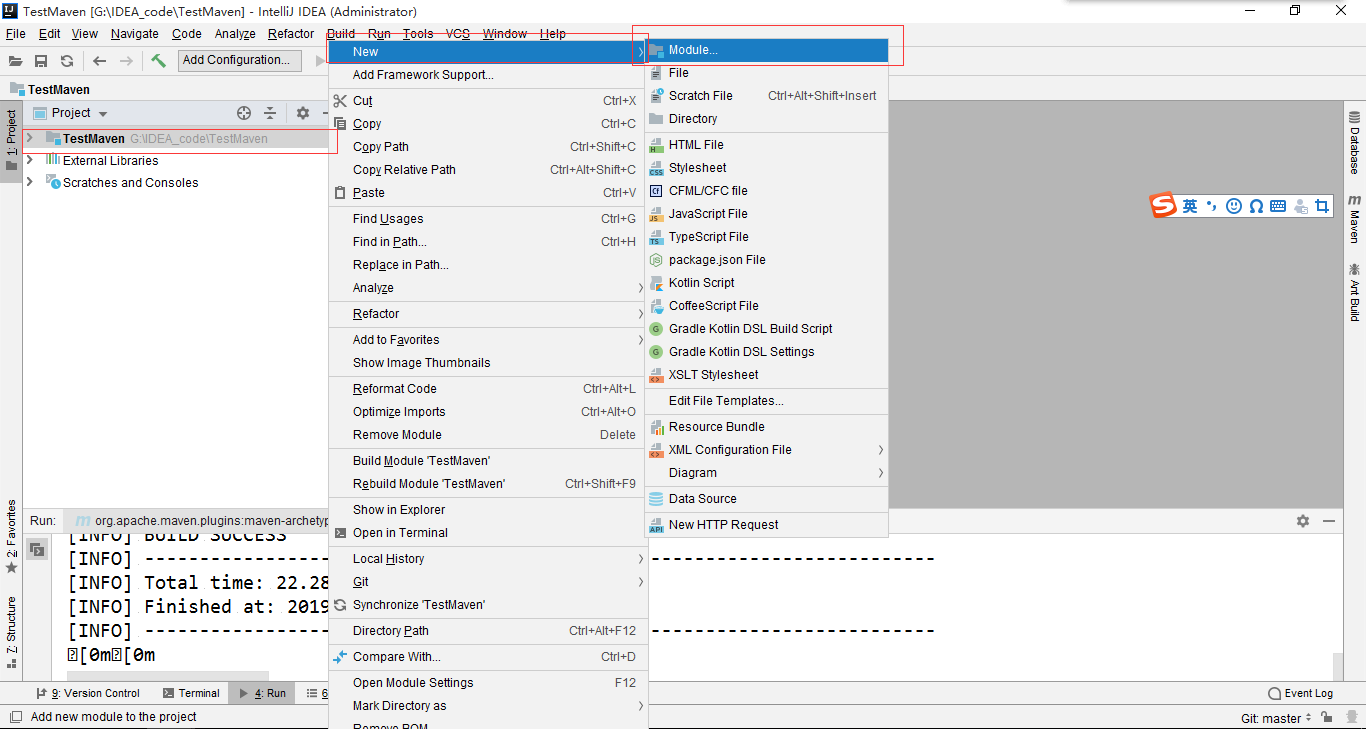Hide the Run panel with minus icon
The height and width of the screenshot is (729, 1366).
click(1329, 521)
